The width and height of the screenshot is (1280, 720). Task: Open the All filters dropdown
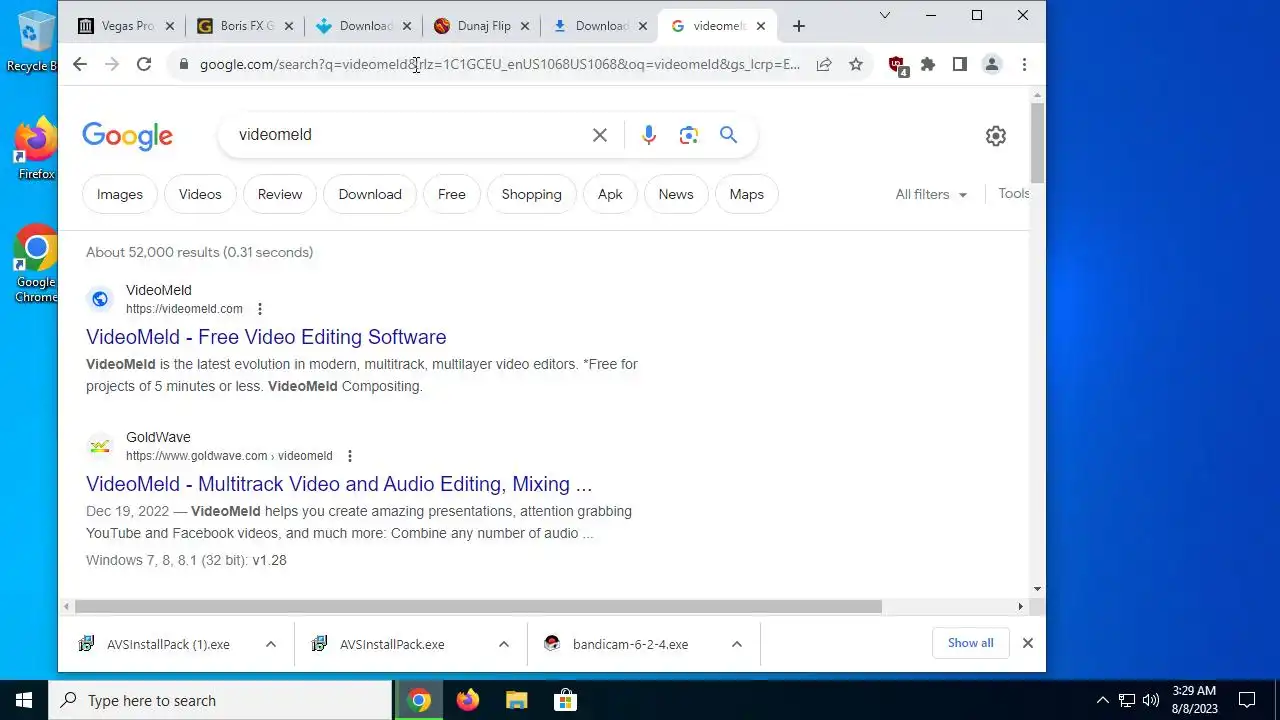tap(931, 194)
